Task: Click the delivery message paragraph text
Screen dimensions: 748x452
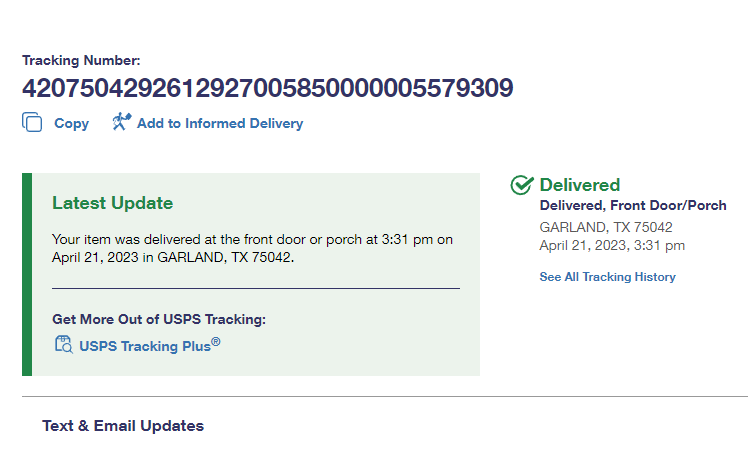Action: (x=252, y=248)
